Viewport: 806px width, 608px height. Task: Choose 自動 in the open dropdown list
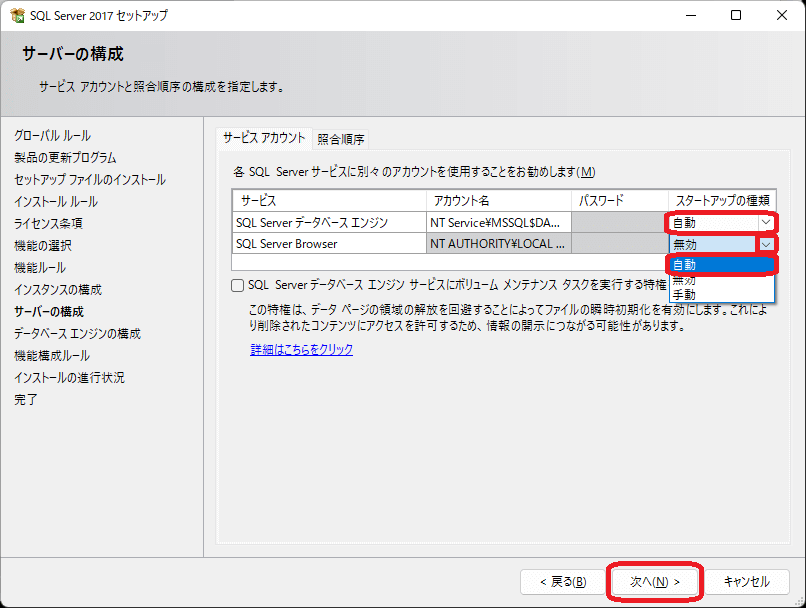tap(720, 265)
